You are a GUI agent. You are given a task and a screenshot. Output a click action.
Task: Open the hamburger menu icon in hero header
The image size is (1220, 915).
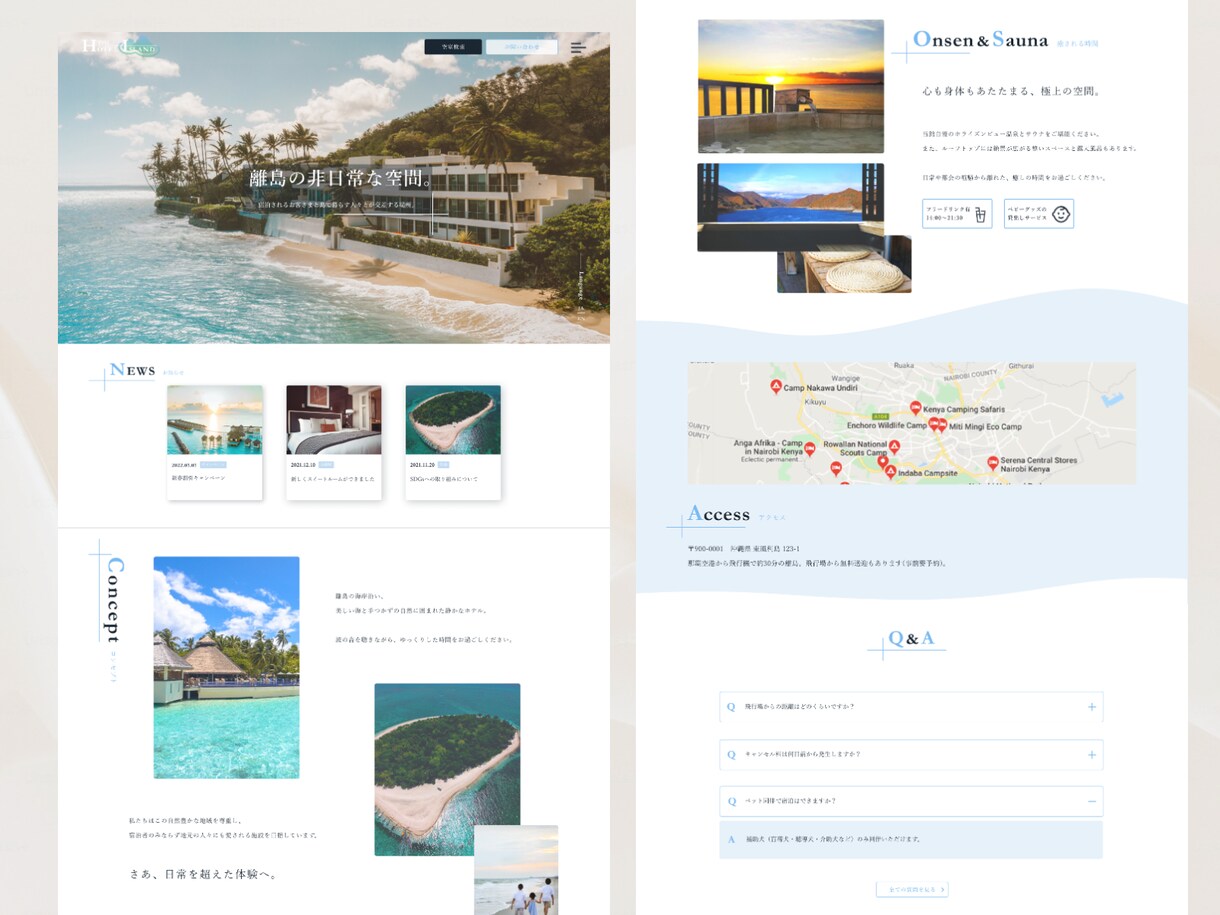[578, 47]
